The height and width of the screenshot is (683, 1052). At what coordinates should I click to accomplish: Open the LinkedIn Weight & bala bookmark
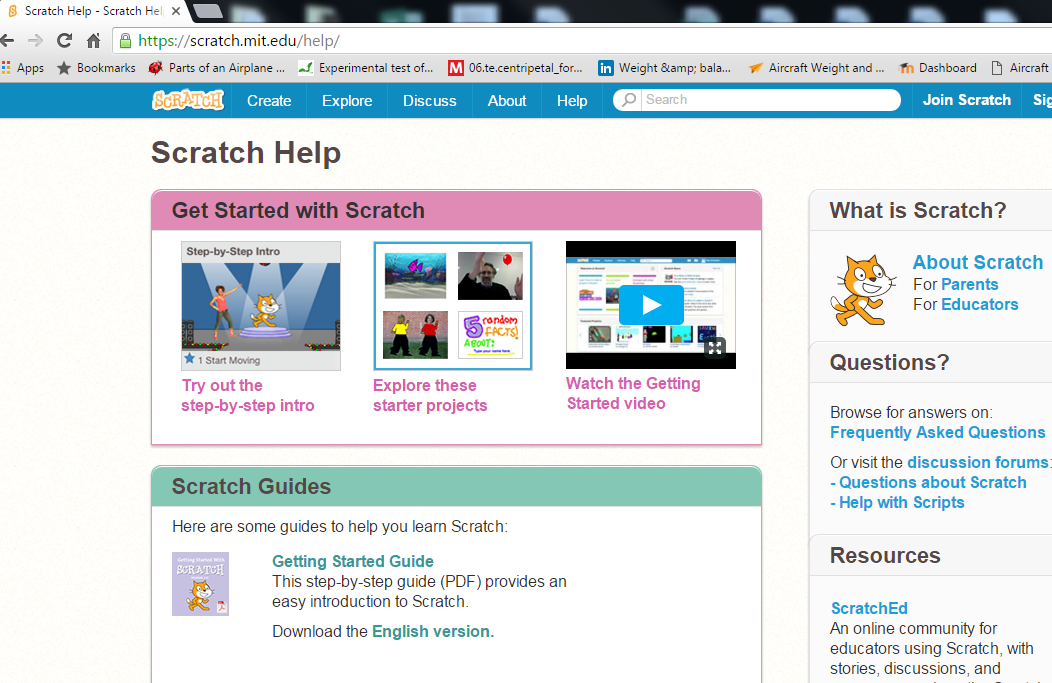pyautogui.click(x=665, y=68)
